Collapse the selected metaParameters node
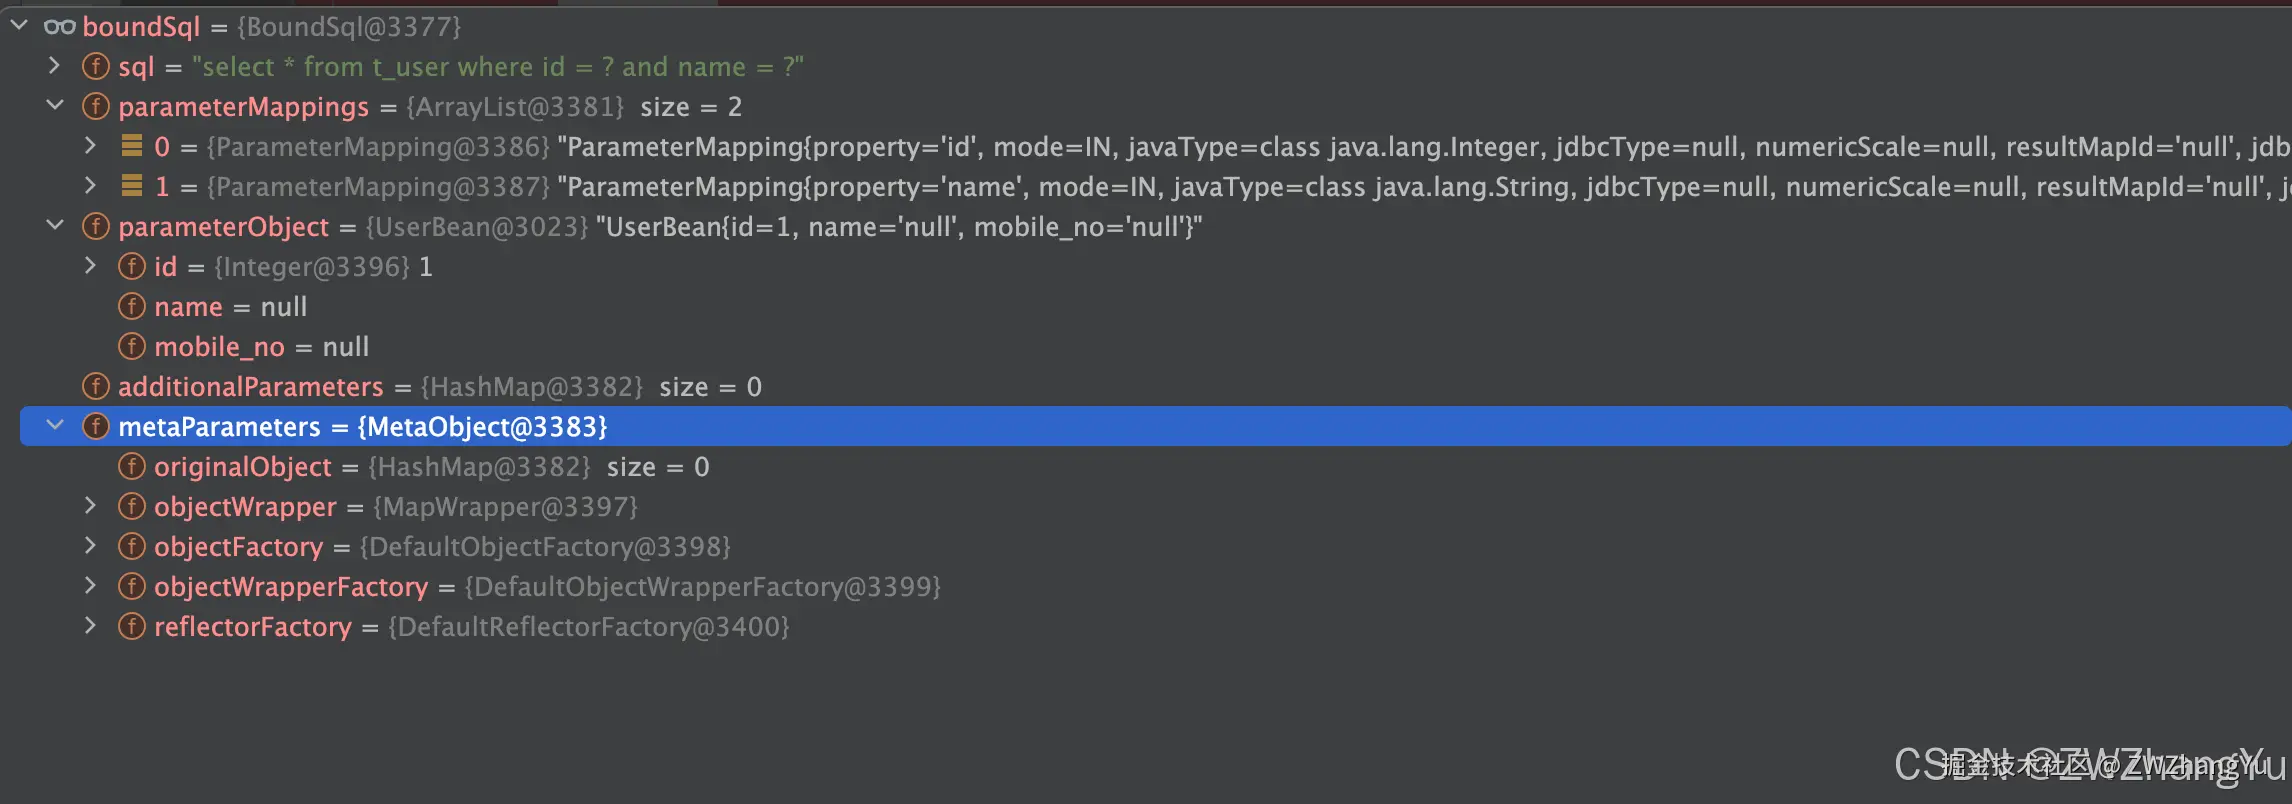 pos(55,426)
